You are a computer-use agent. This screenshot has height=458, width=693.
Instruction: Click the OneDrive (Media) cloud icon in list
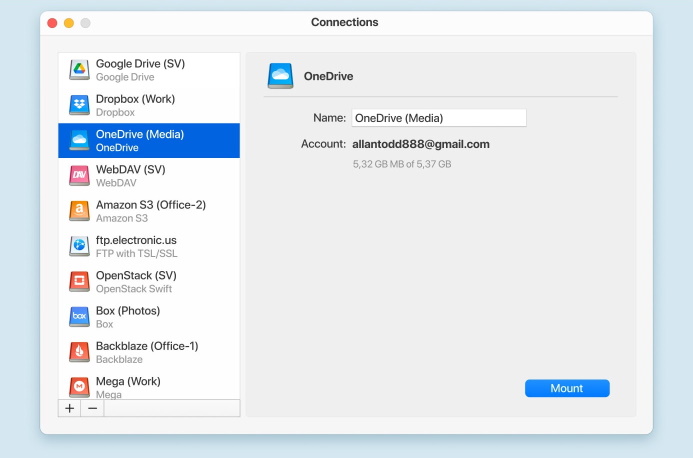(80, 140)
